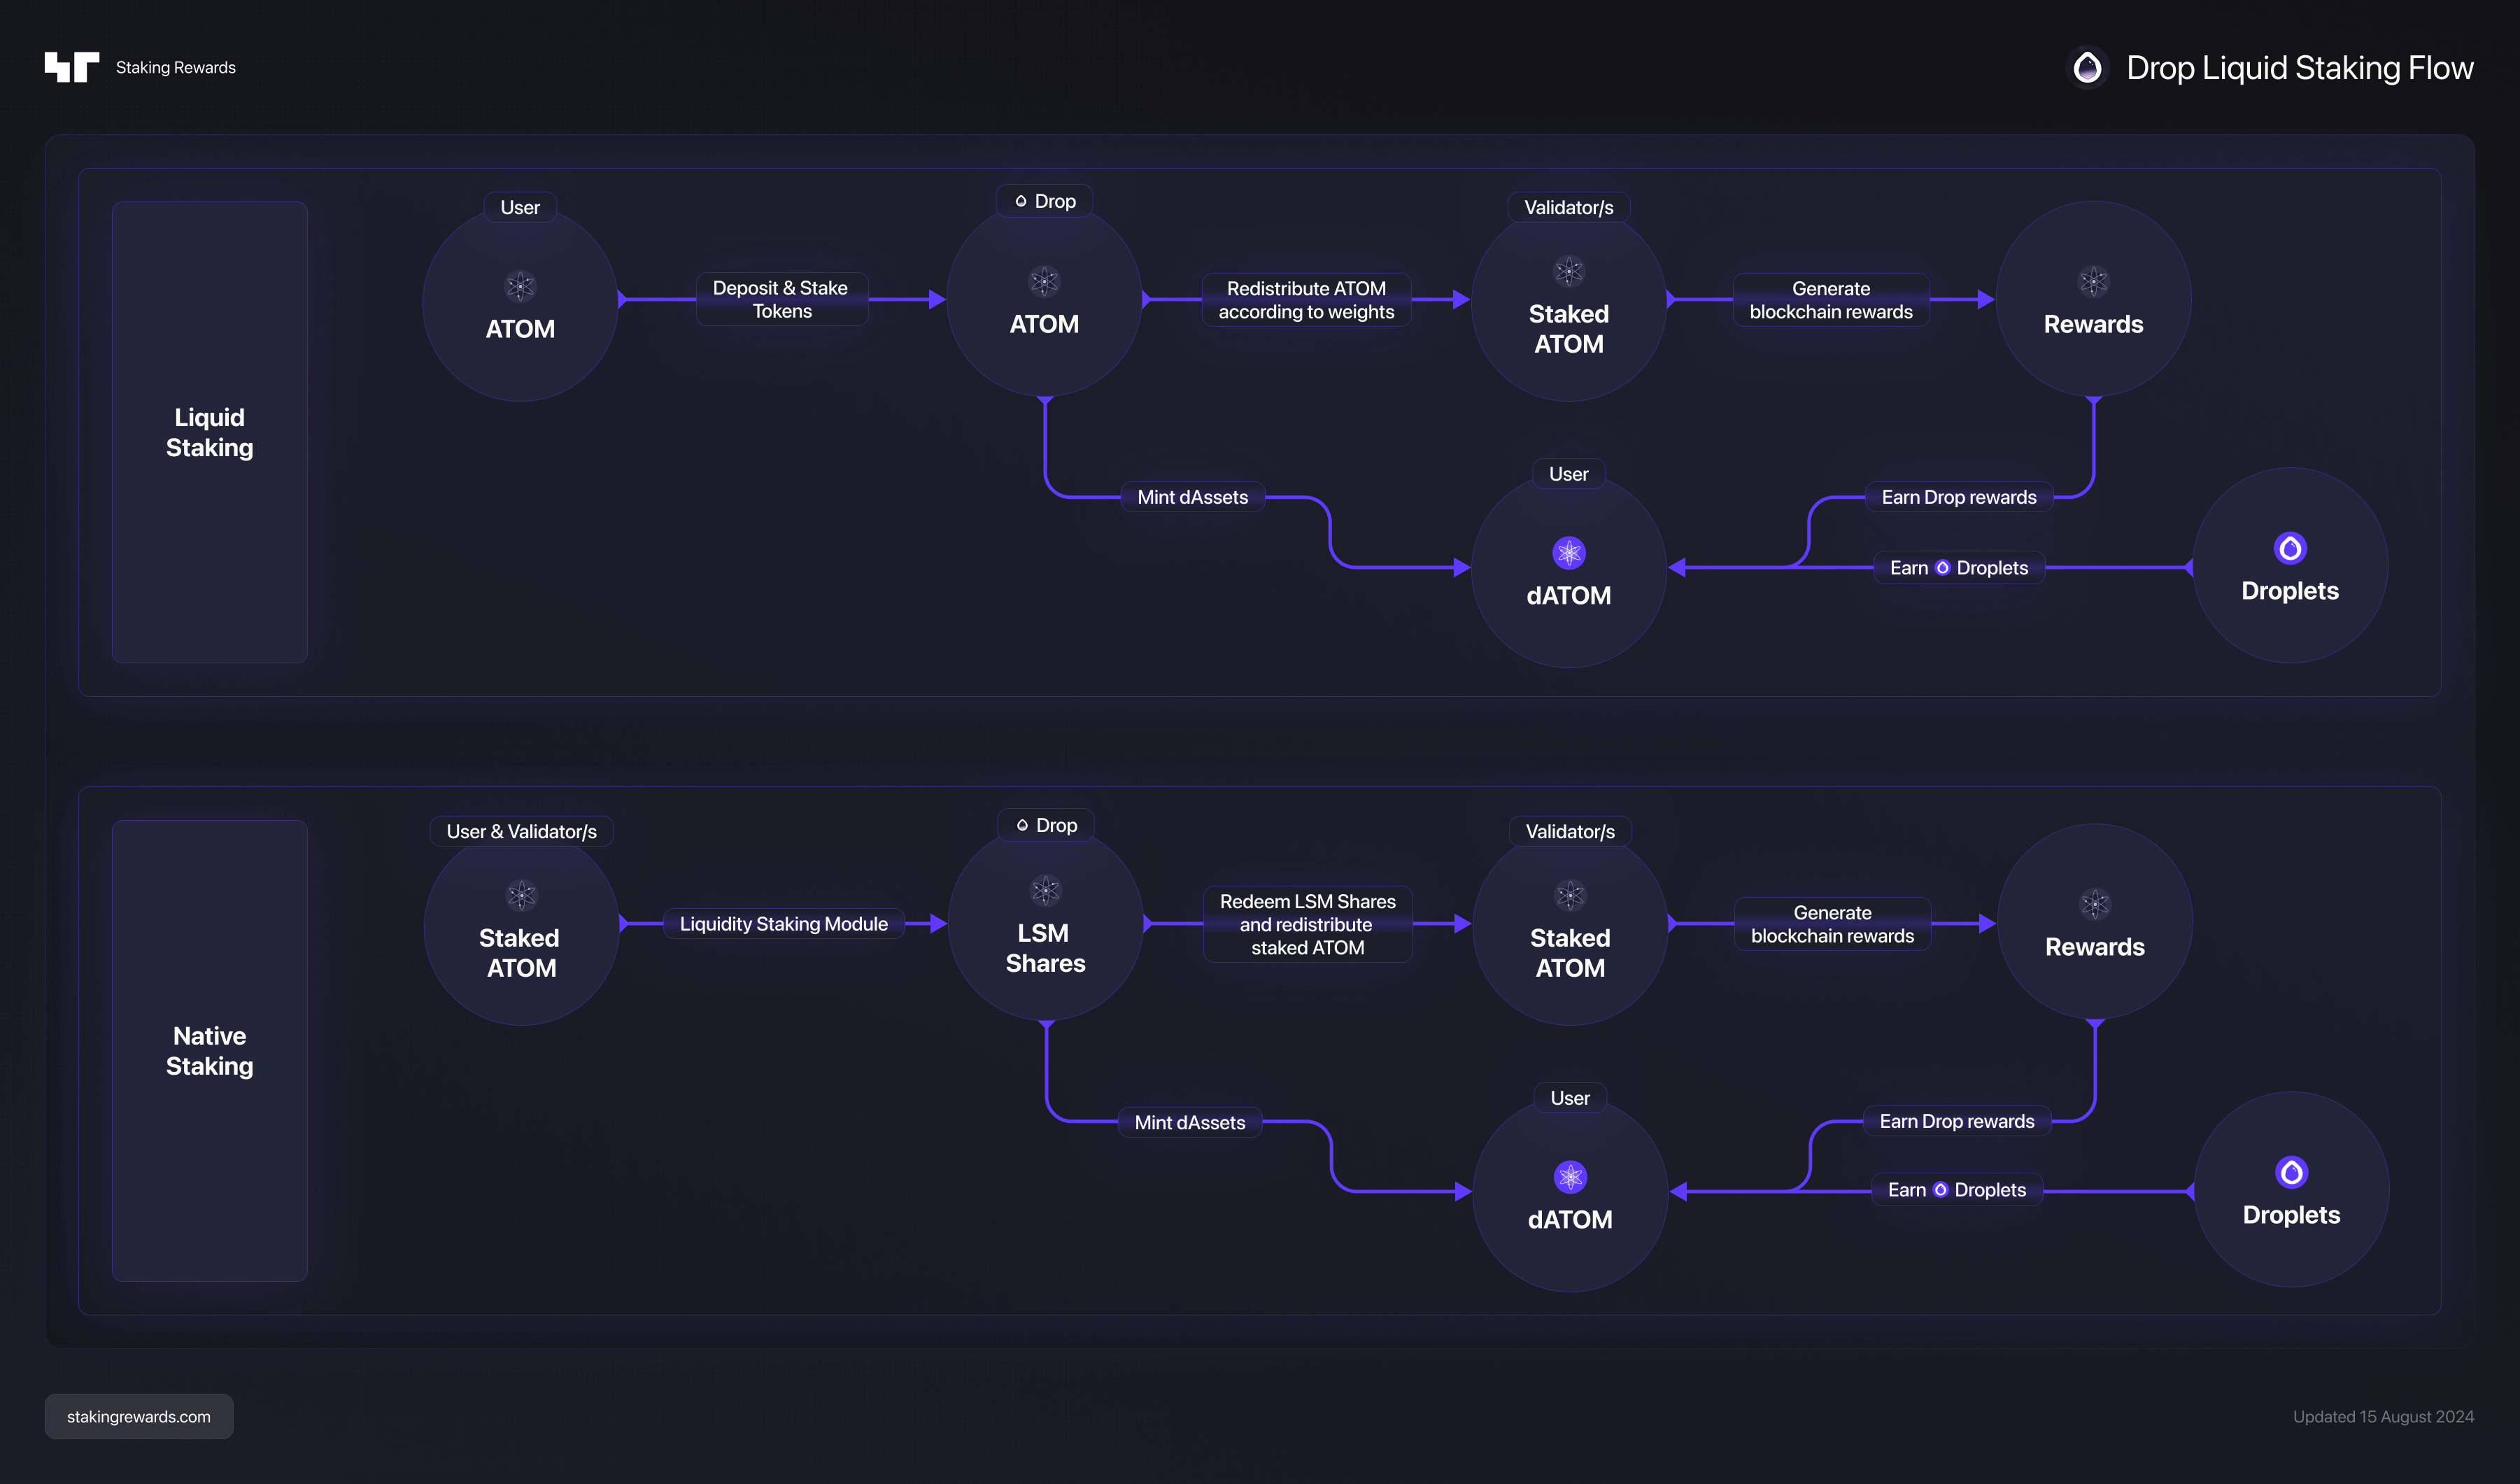Click Droplets text in Native Staking circle
This screenshot has width=2520, height=1484.
pyautogui.click(x=2291, y=1215)
